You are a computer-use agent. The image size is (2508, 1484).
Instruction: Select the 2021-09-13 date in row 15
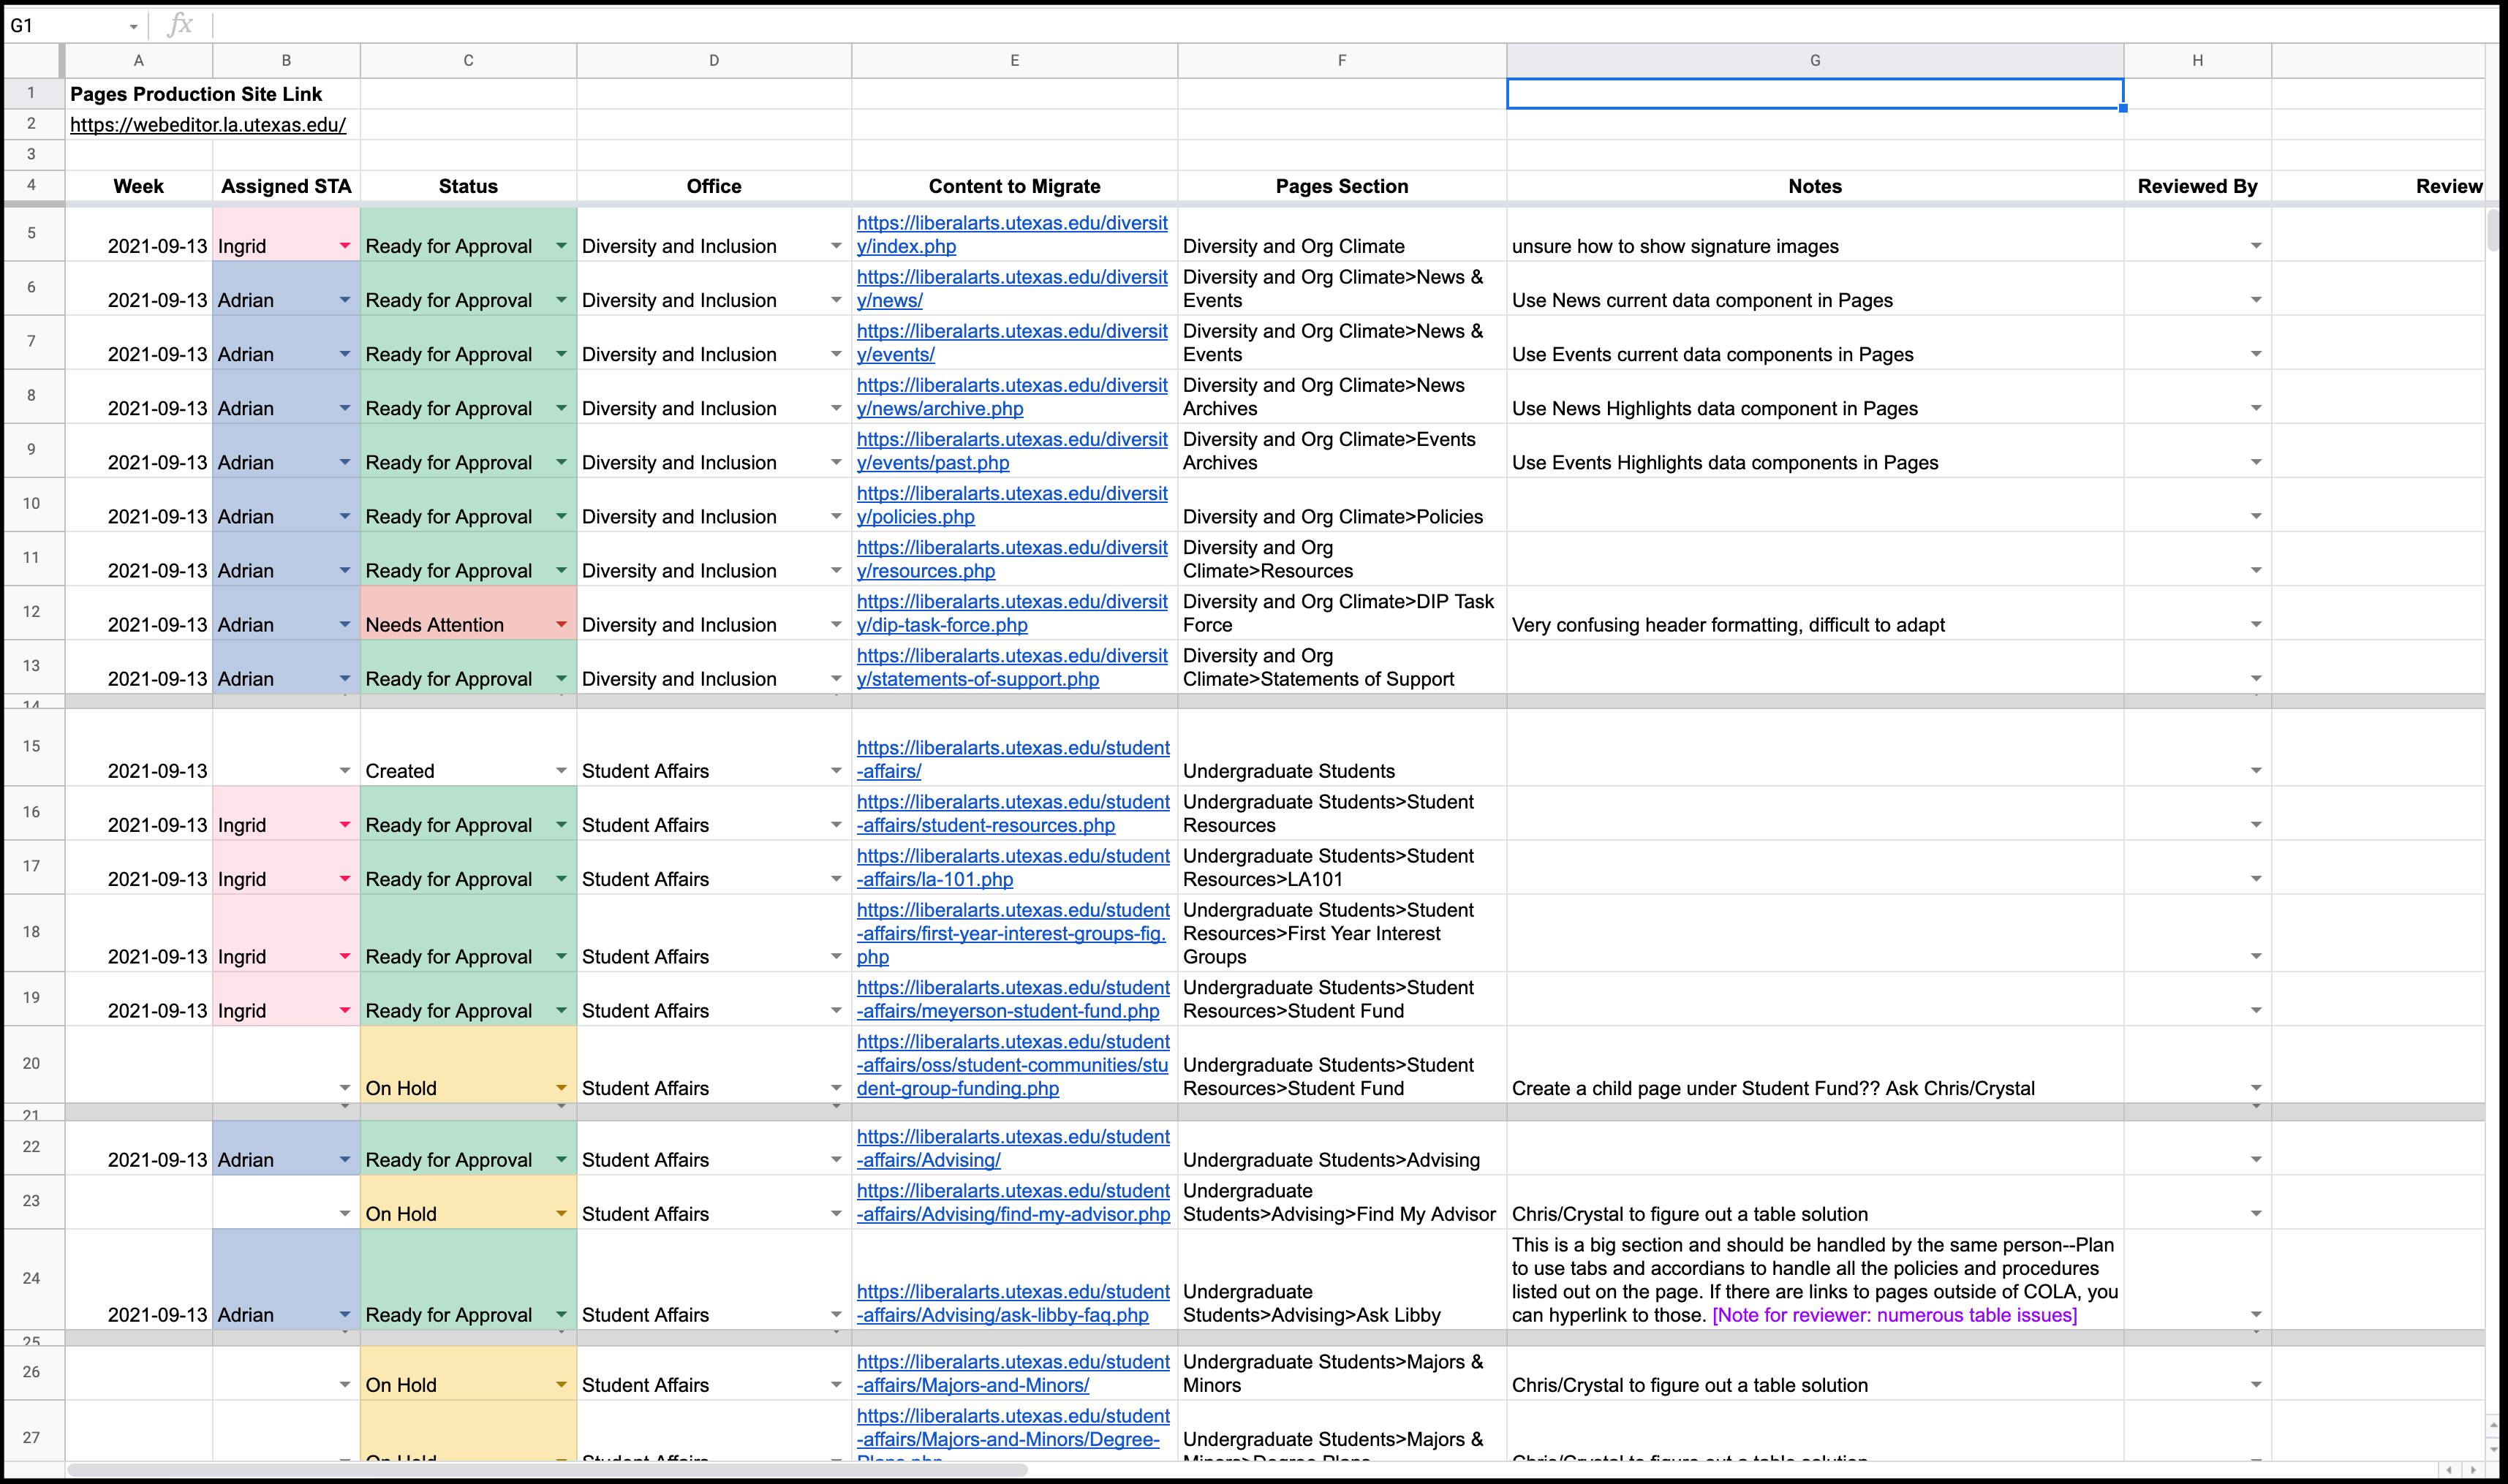tap(157, 771)
